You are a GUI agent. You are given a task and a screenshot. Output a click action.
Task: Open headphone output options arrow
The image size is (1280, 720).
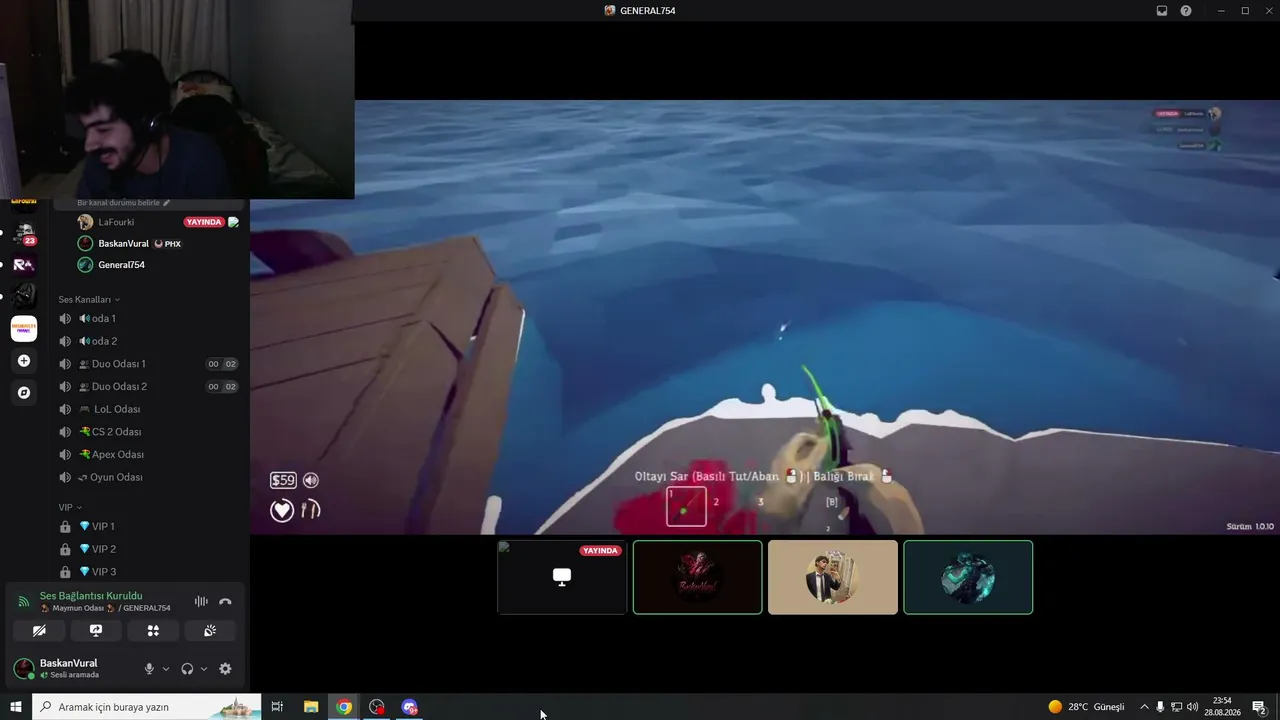[204, 669]
